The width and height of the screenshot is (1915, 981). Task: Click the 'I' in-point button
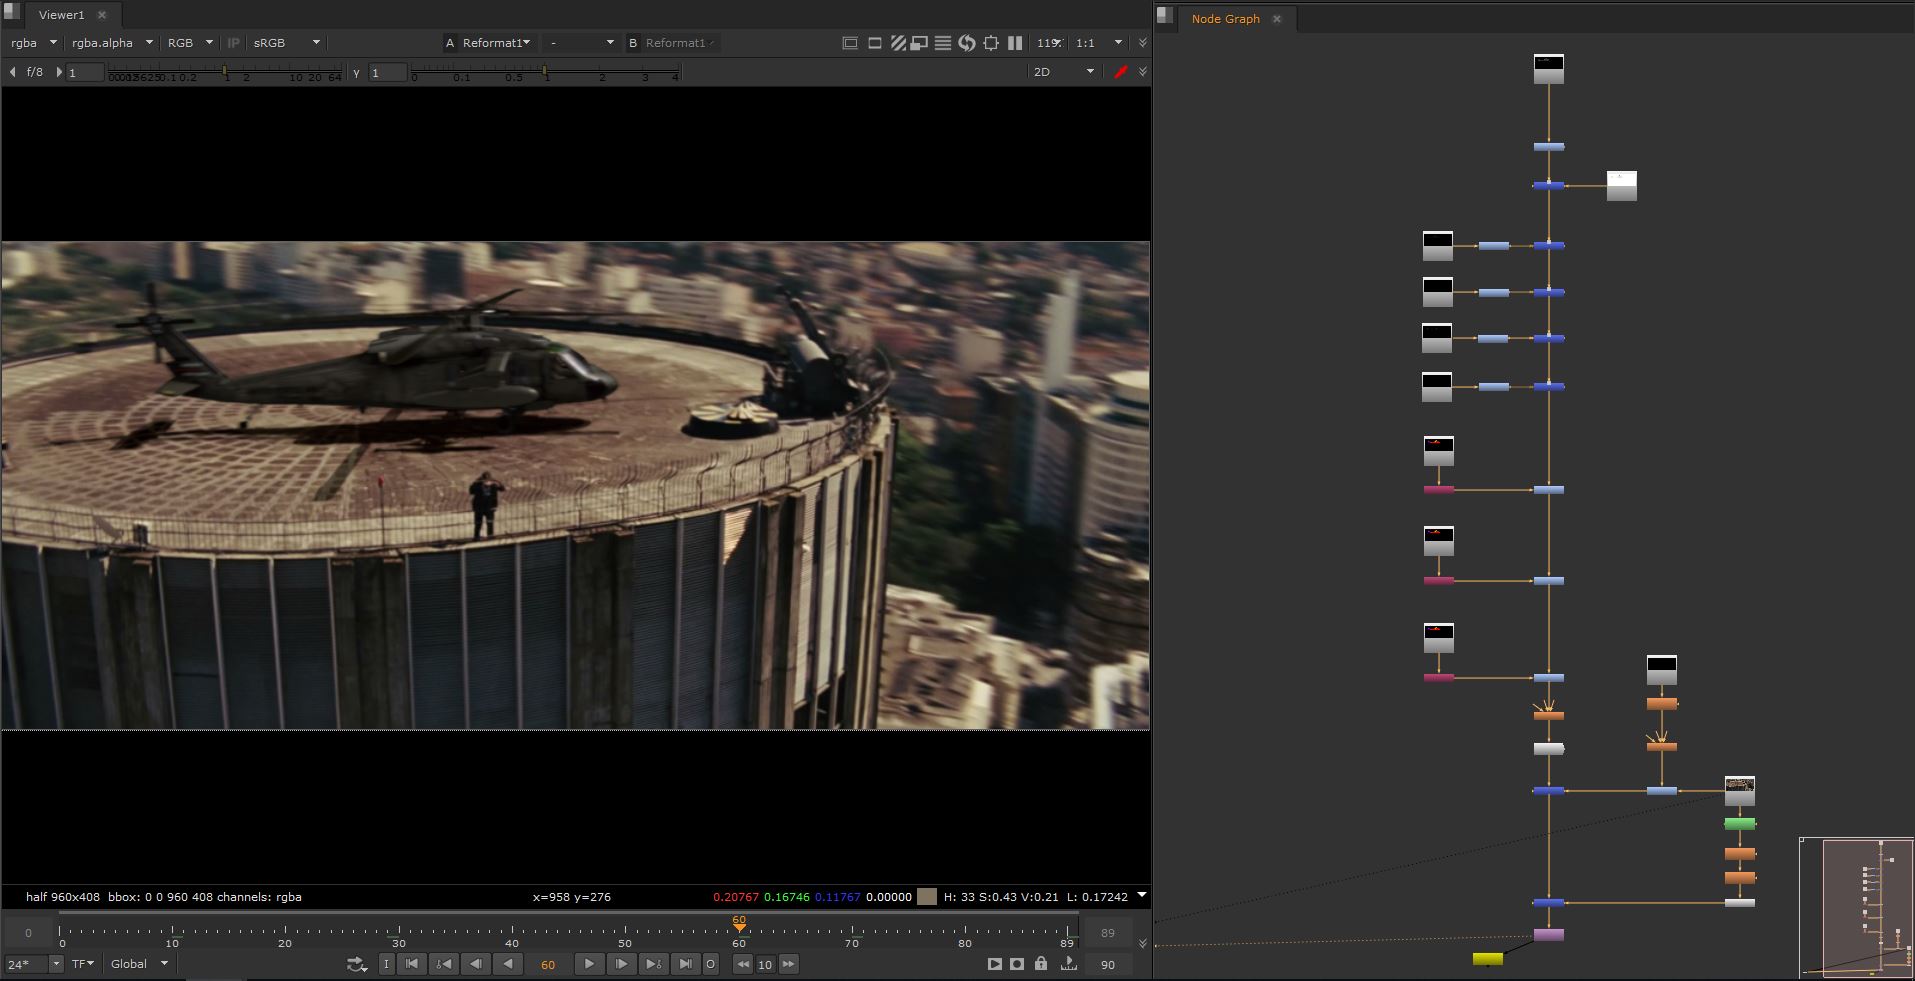point(386,965)
